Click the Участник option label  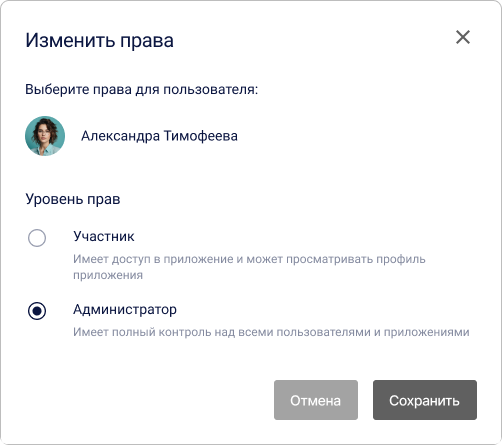tap(104, 236)
